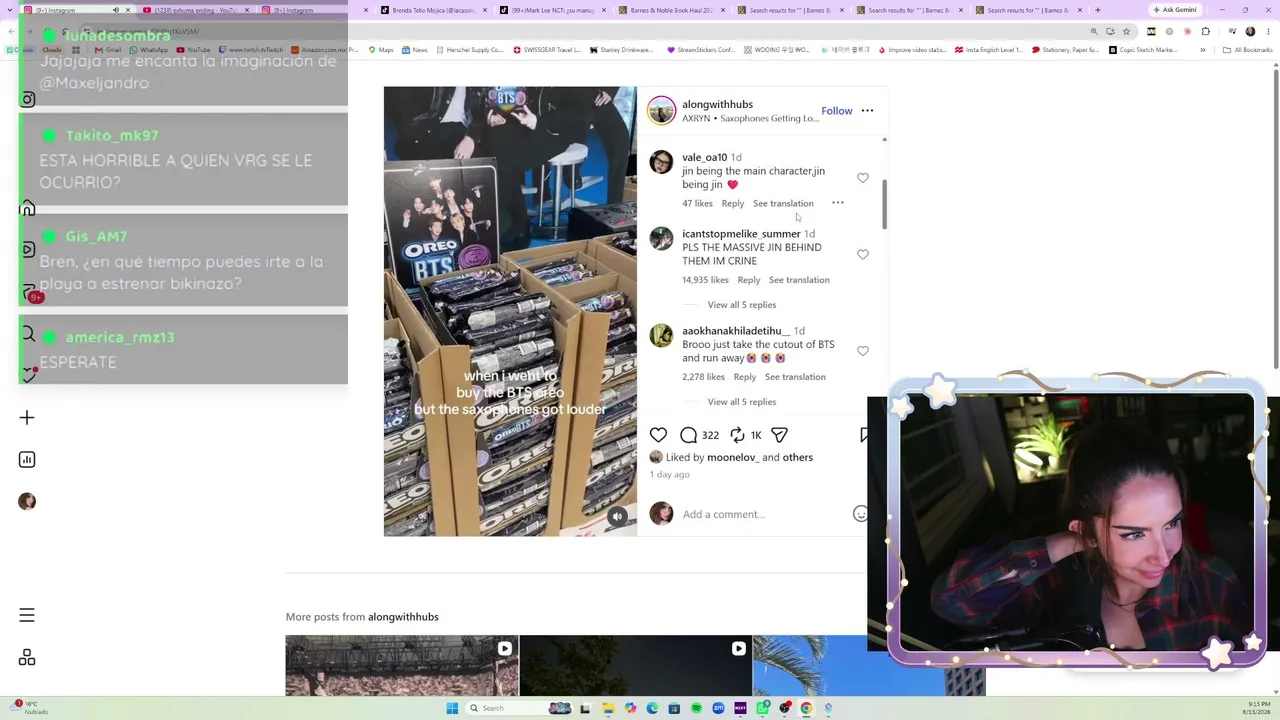Open Zoom from the taskbar

tap(718, 708)
